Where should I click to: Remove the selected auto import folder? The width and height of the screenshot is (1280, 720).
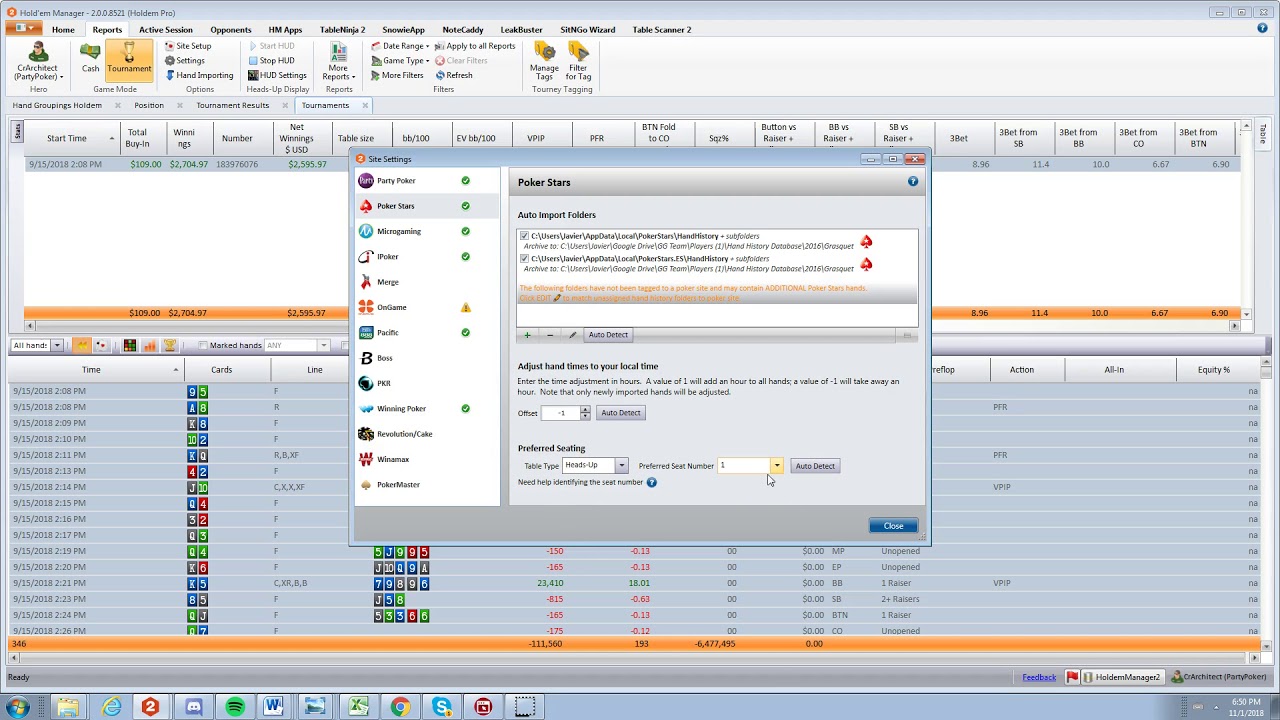[550, 335]
